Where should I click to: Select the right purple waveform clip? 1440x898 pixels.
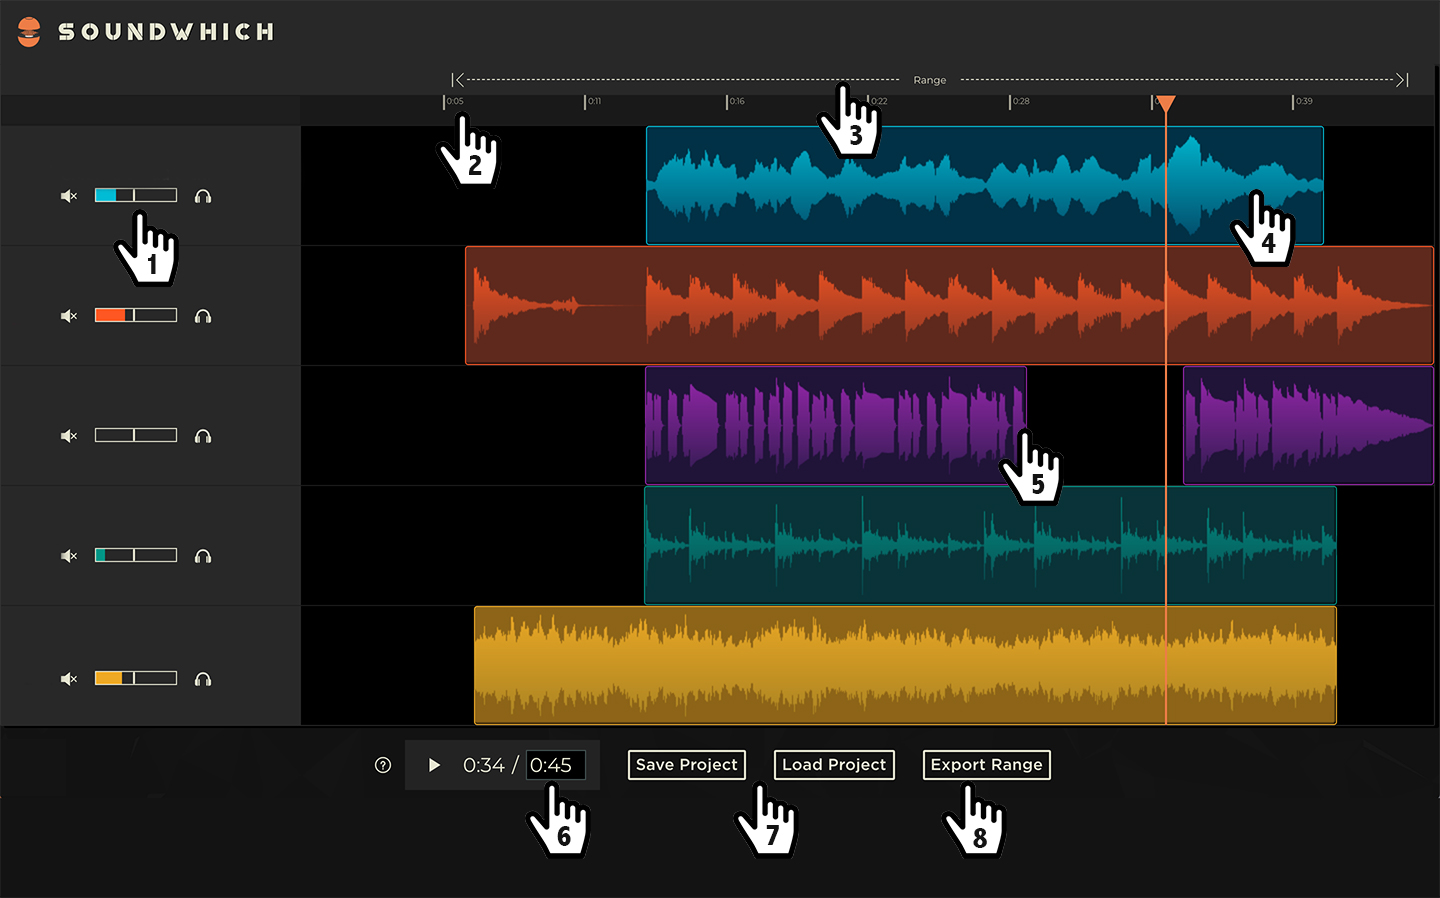(1308, 425)
